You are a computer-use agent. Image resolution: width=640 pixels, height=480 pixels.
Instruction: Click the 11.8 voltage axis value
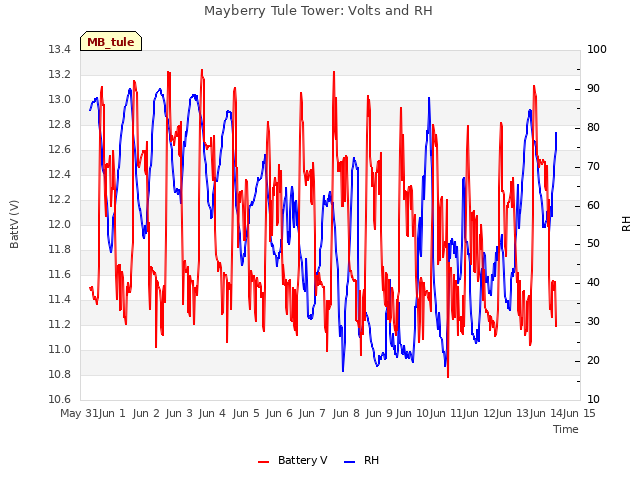(x=60, y=249)
